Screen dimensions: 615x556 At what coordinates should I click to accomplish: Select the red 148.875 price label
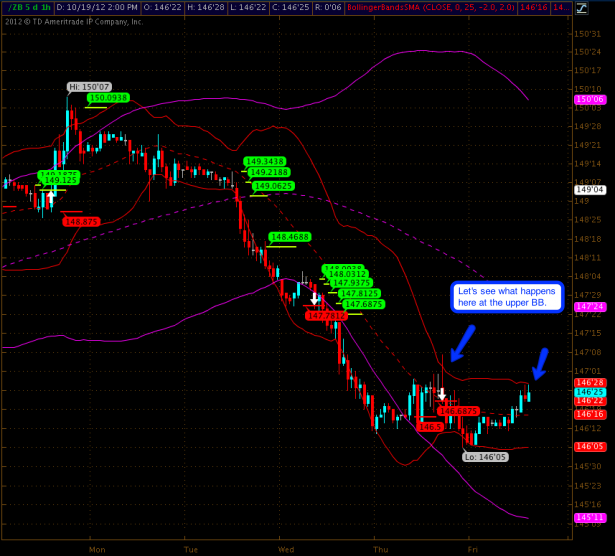[x=80, y=221]
